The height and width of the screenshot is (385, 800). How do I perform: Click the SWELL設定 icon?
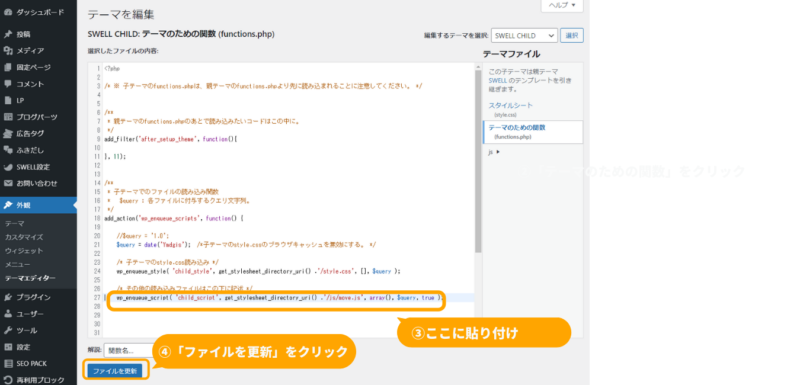8,167
